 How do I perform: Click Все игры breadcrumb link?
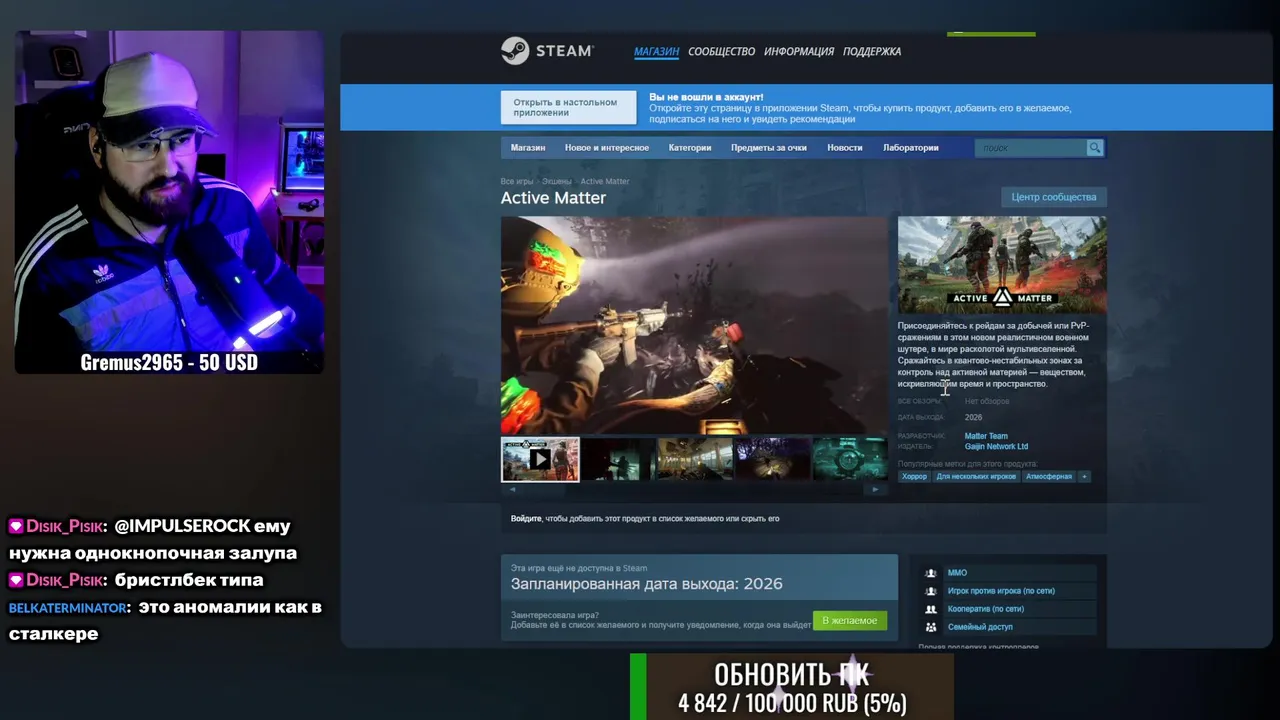(517, 182)
